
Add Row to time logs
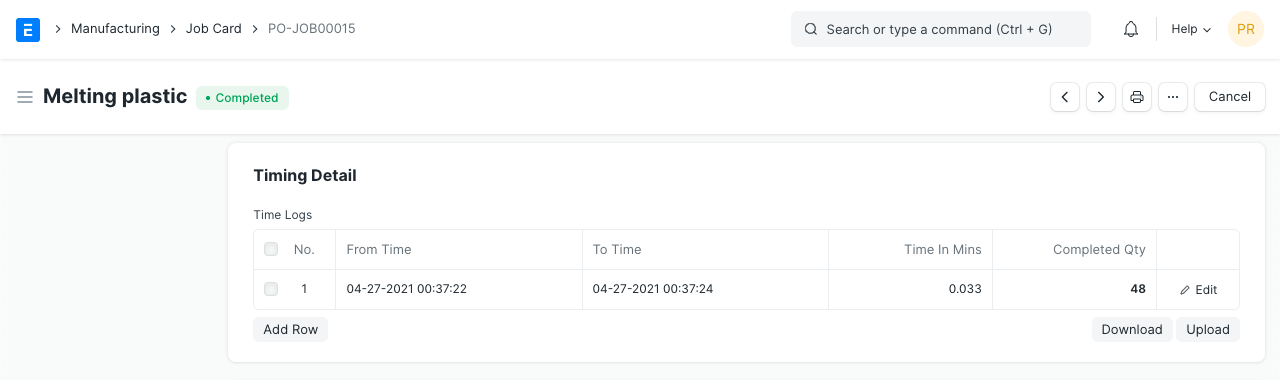pos(291,329)
